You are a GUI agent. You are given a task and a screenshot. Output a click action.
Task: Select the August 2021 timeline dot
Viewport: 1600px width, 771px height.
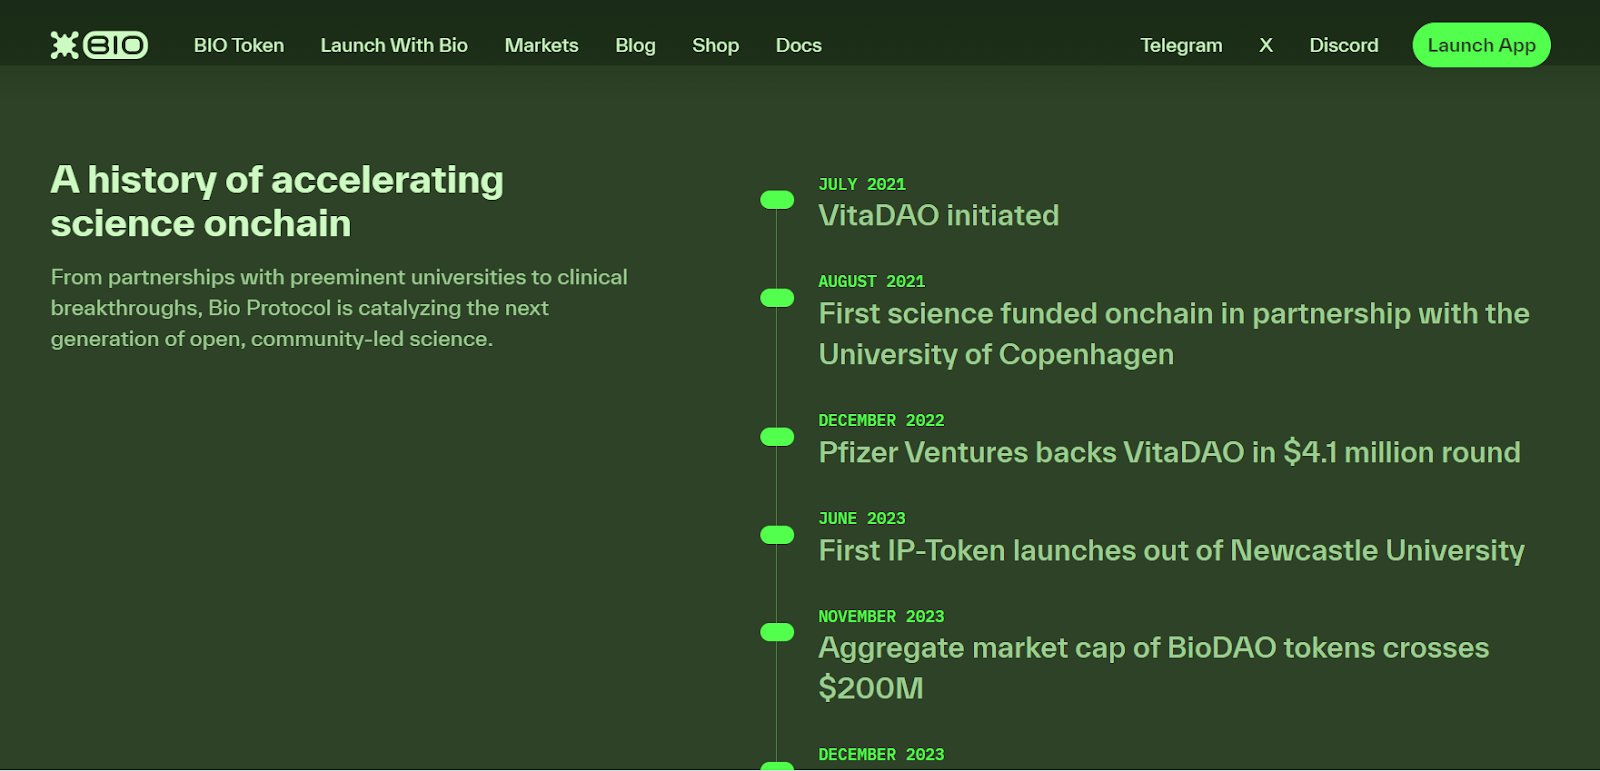[x=777, y=298]
